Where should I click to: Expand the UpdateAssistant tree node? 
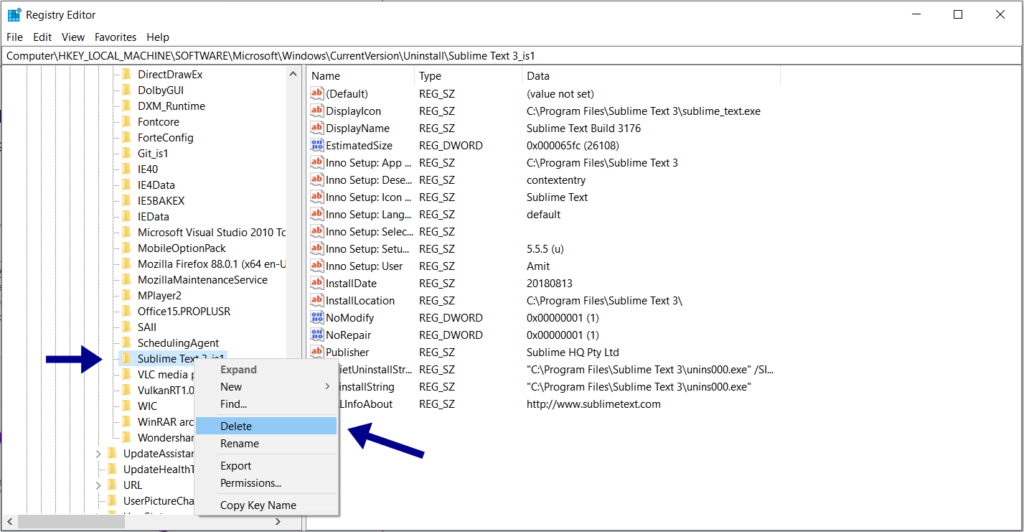(97, 454)
